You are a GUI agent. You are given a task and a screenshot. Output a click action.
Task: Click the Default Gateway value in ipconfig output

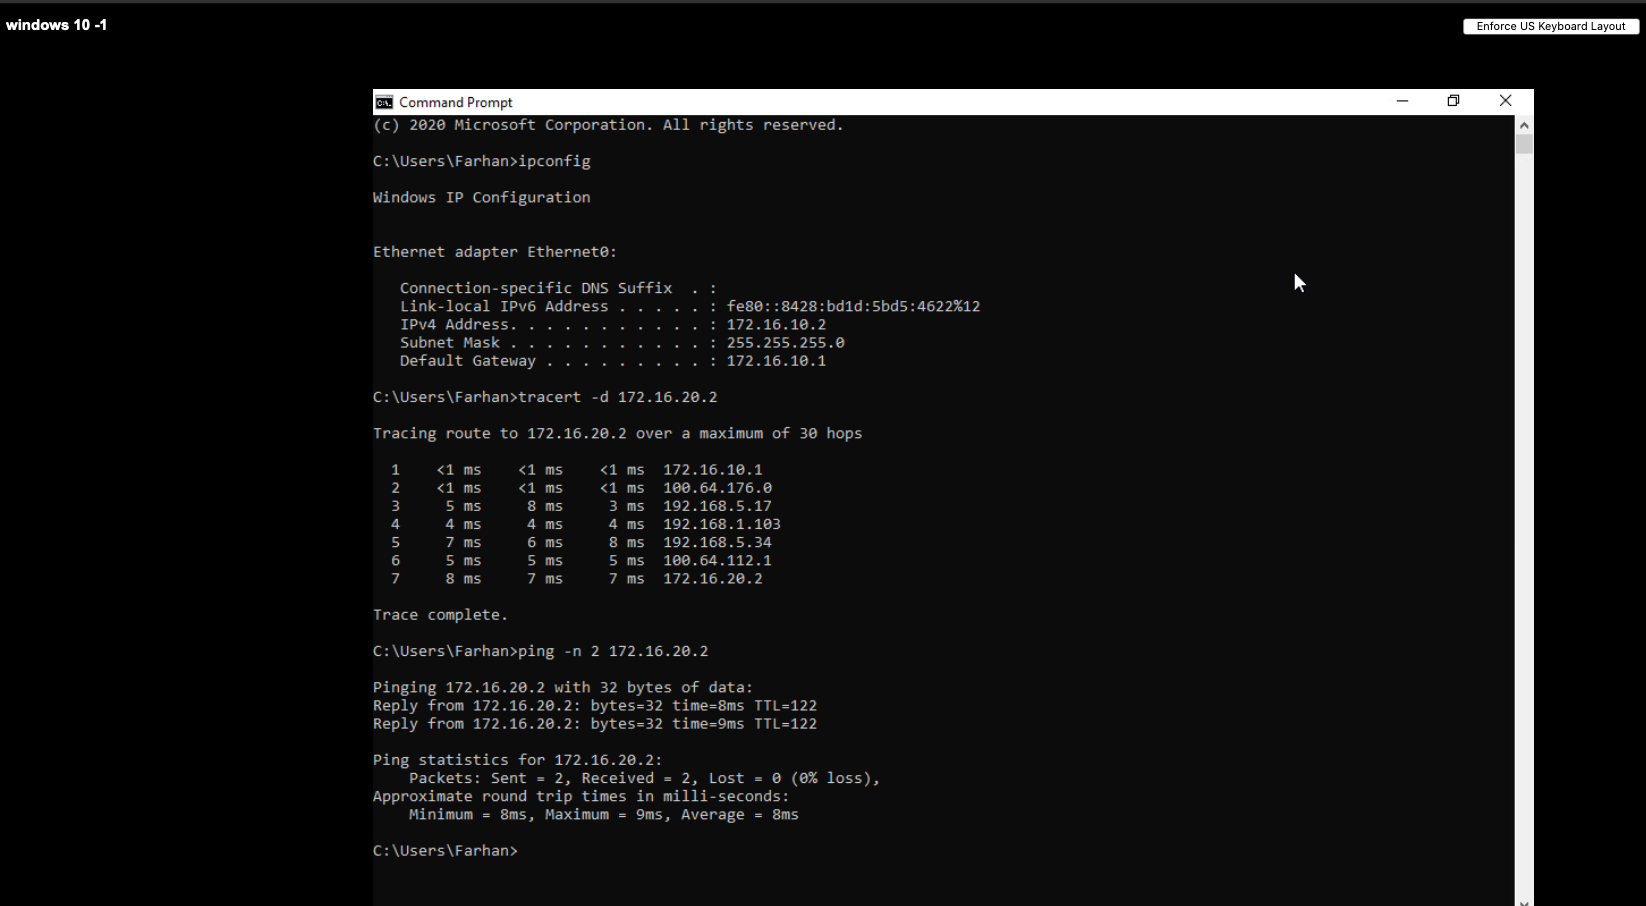776,361
